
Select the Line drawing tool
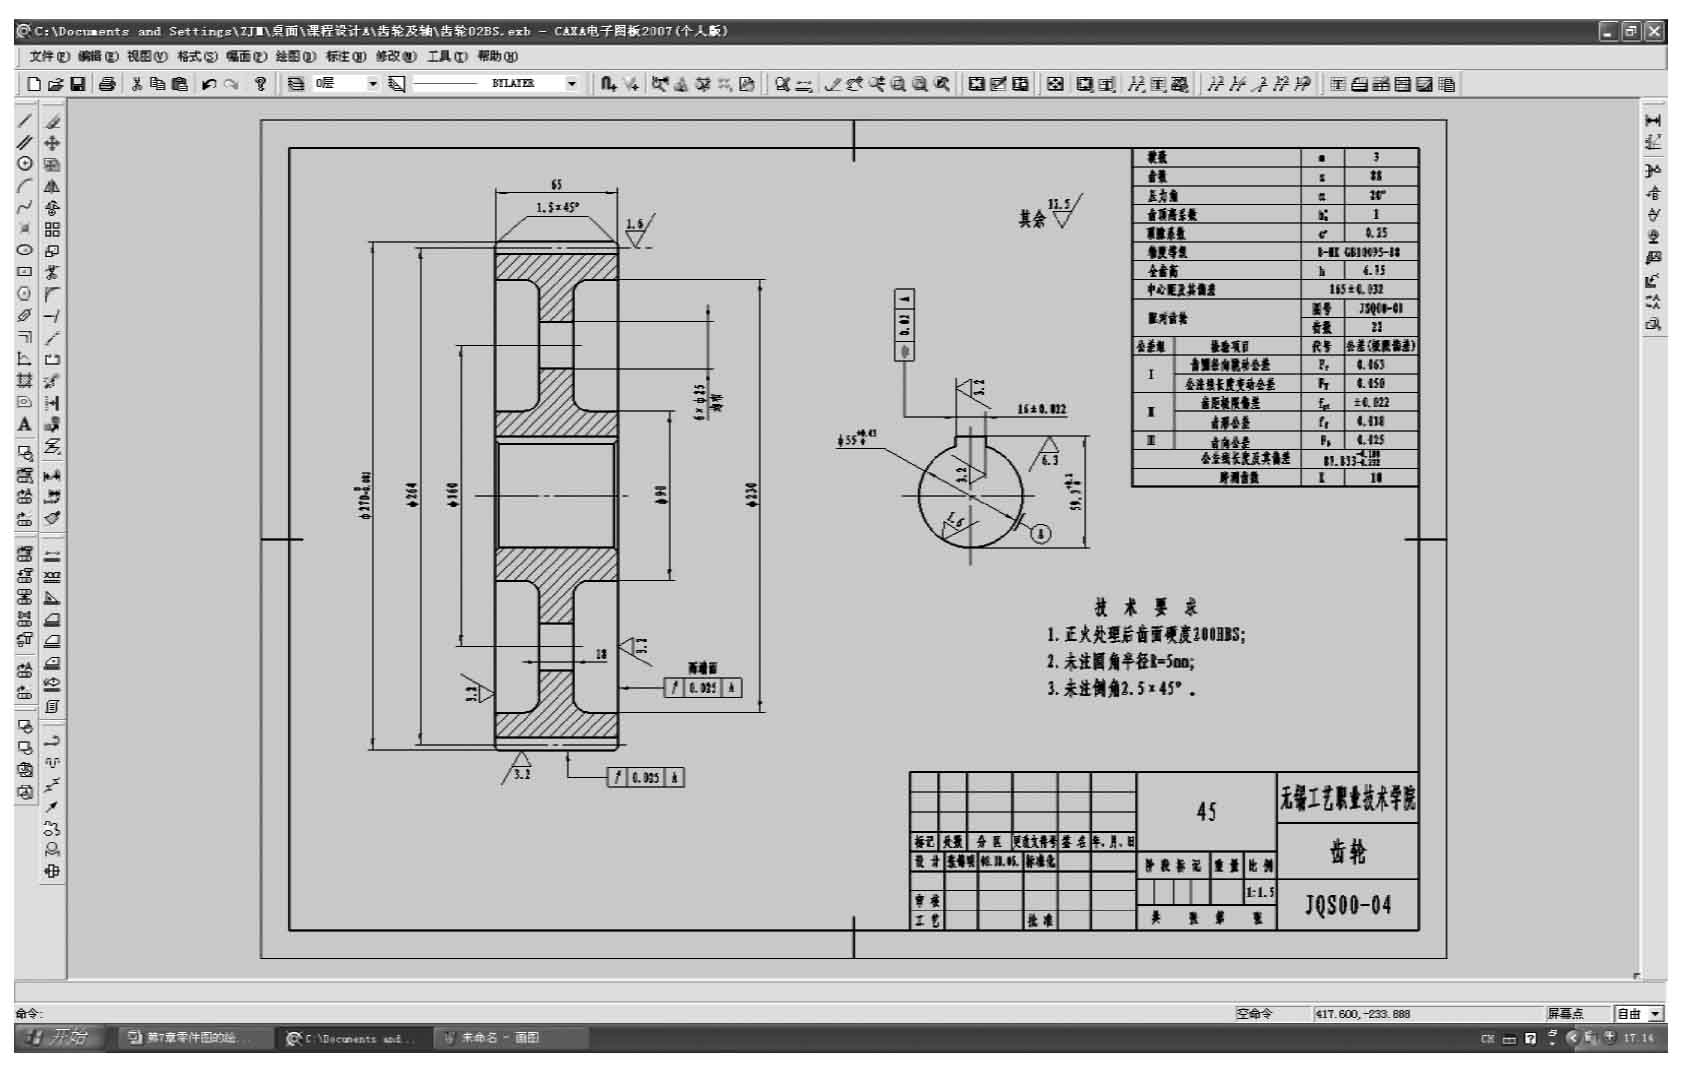coord(25,121)
